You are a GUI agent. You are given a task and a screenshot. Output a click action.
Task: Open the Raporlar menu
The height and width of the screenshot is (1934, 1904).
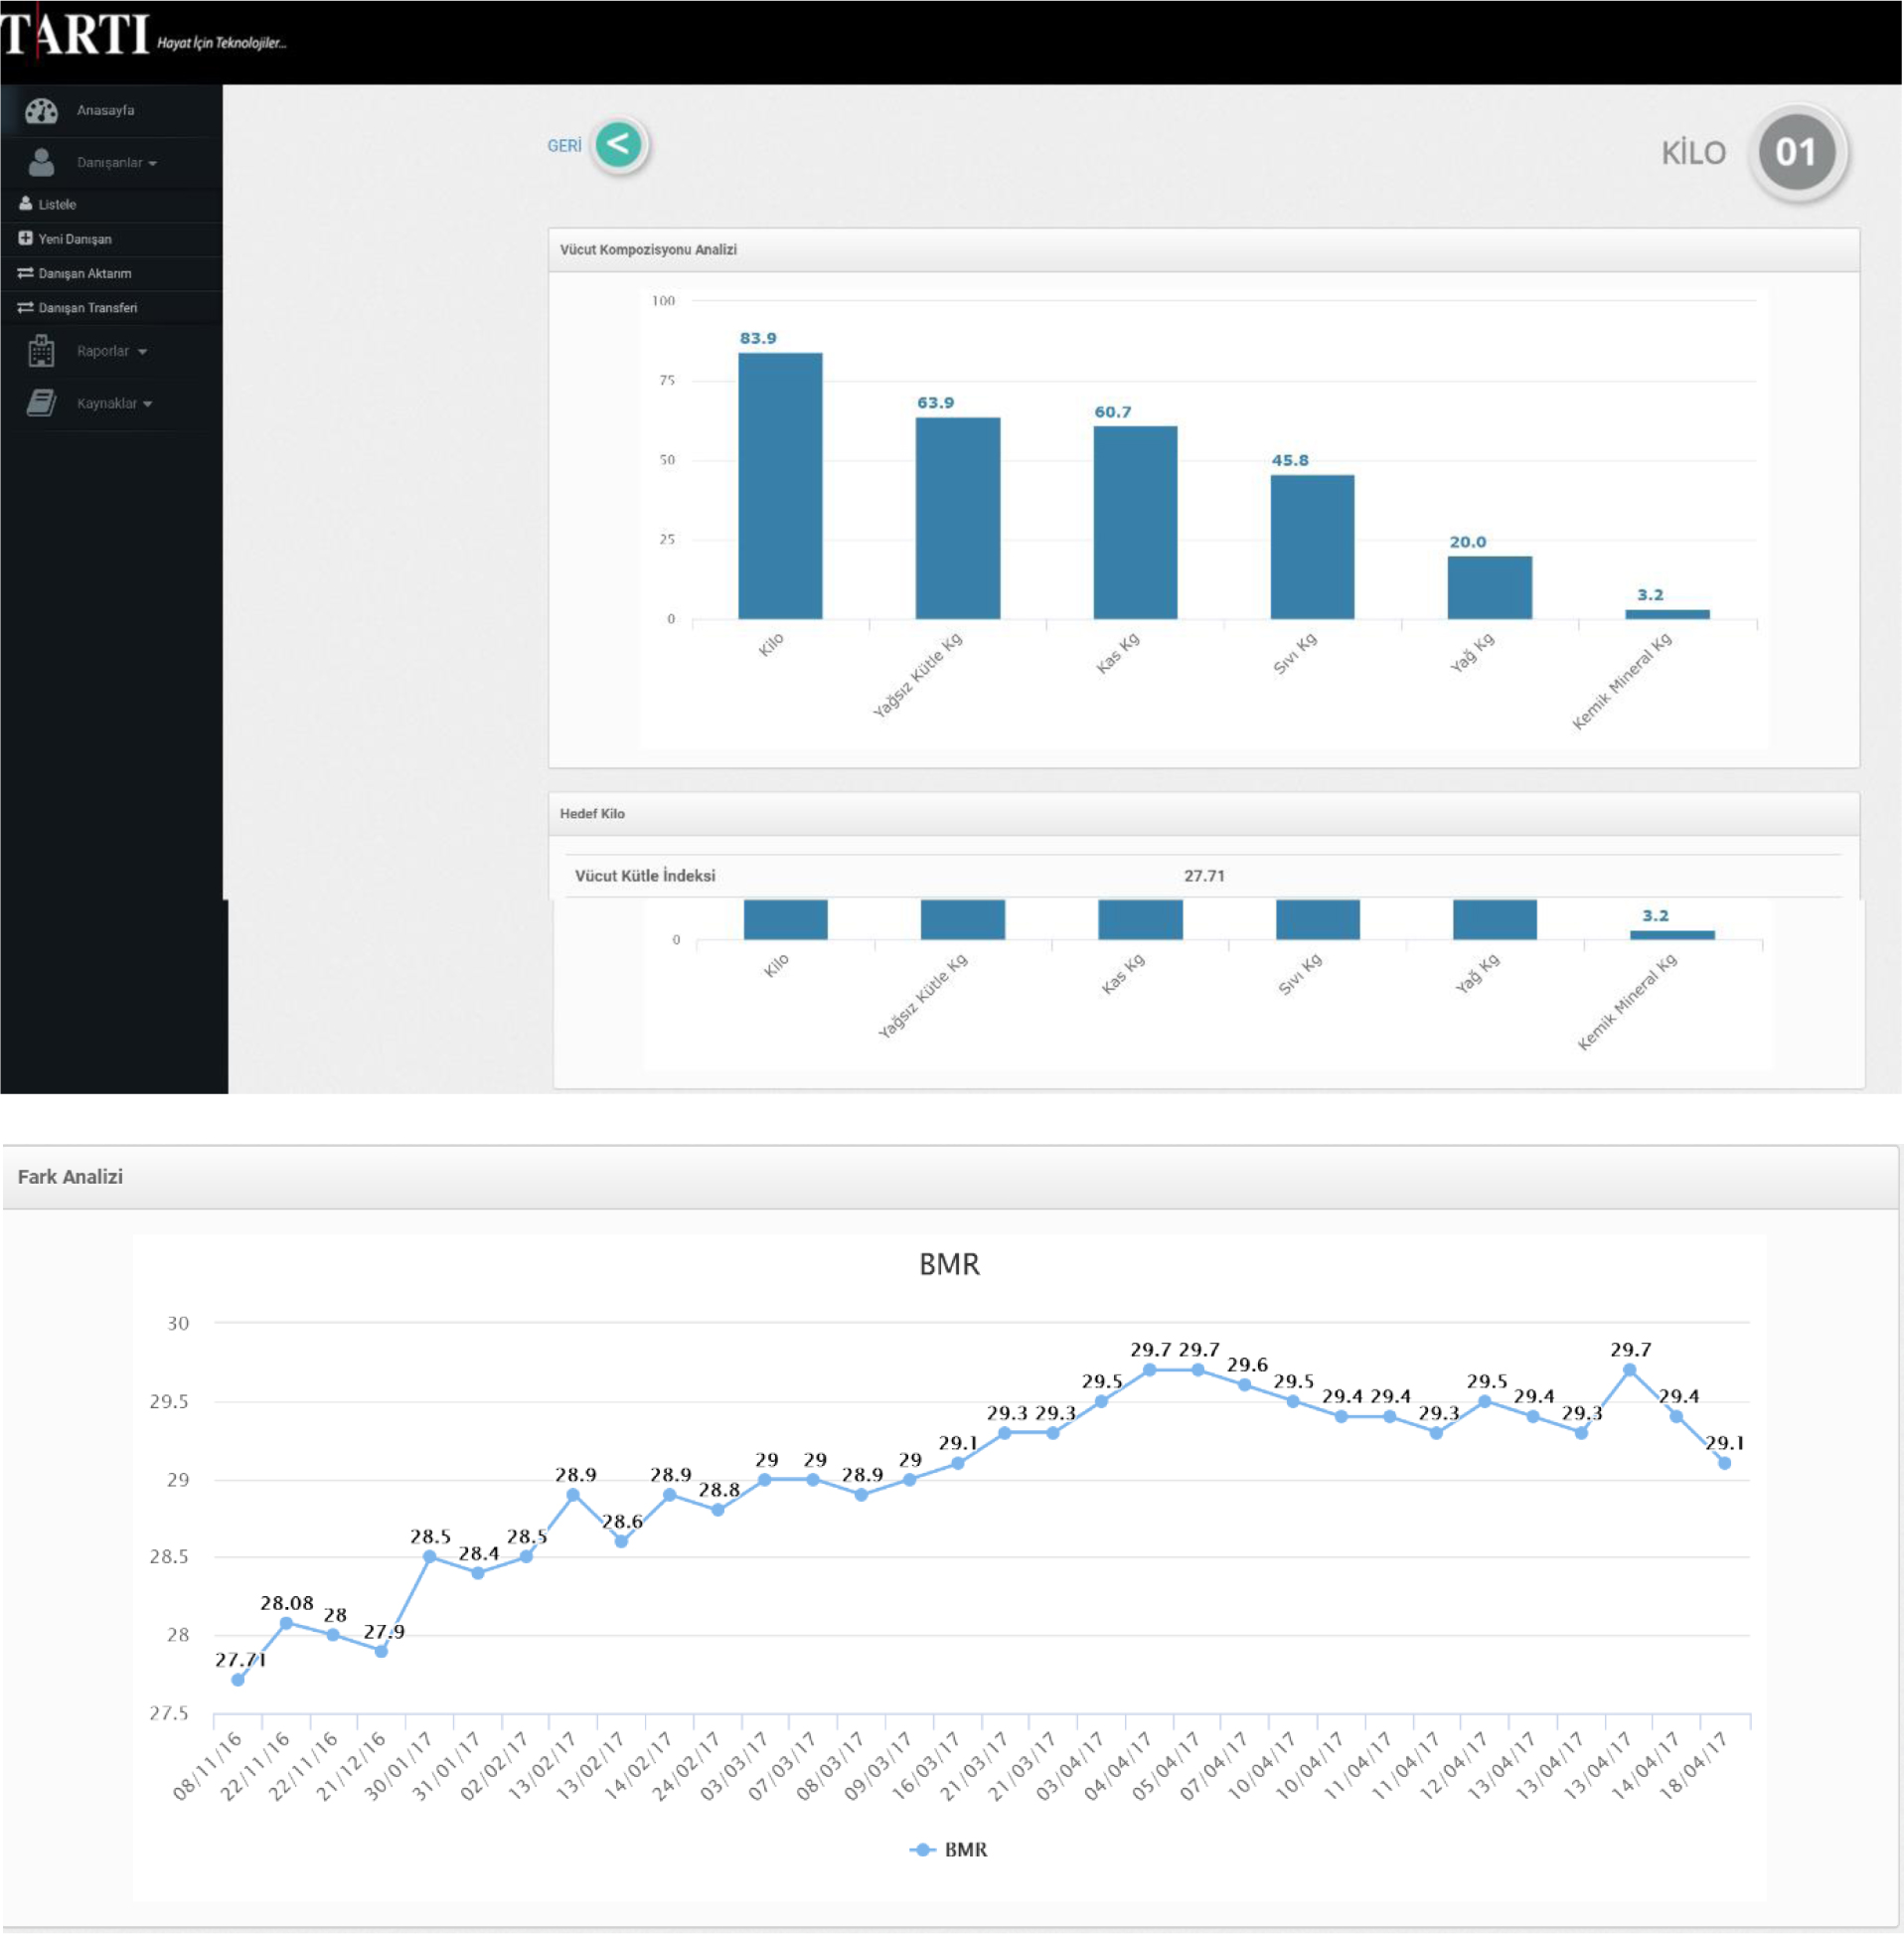(103, 351)
